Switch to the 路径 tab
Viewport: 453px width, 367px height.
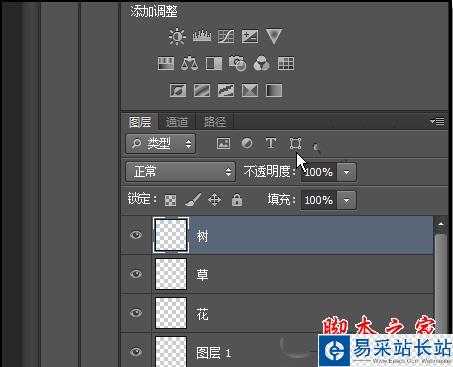click(x=215, y=122)
